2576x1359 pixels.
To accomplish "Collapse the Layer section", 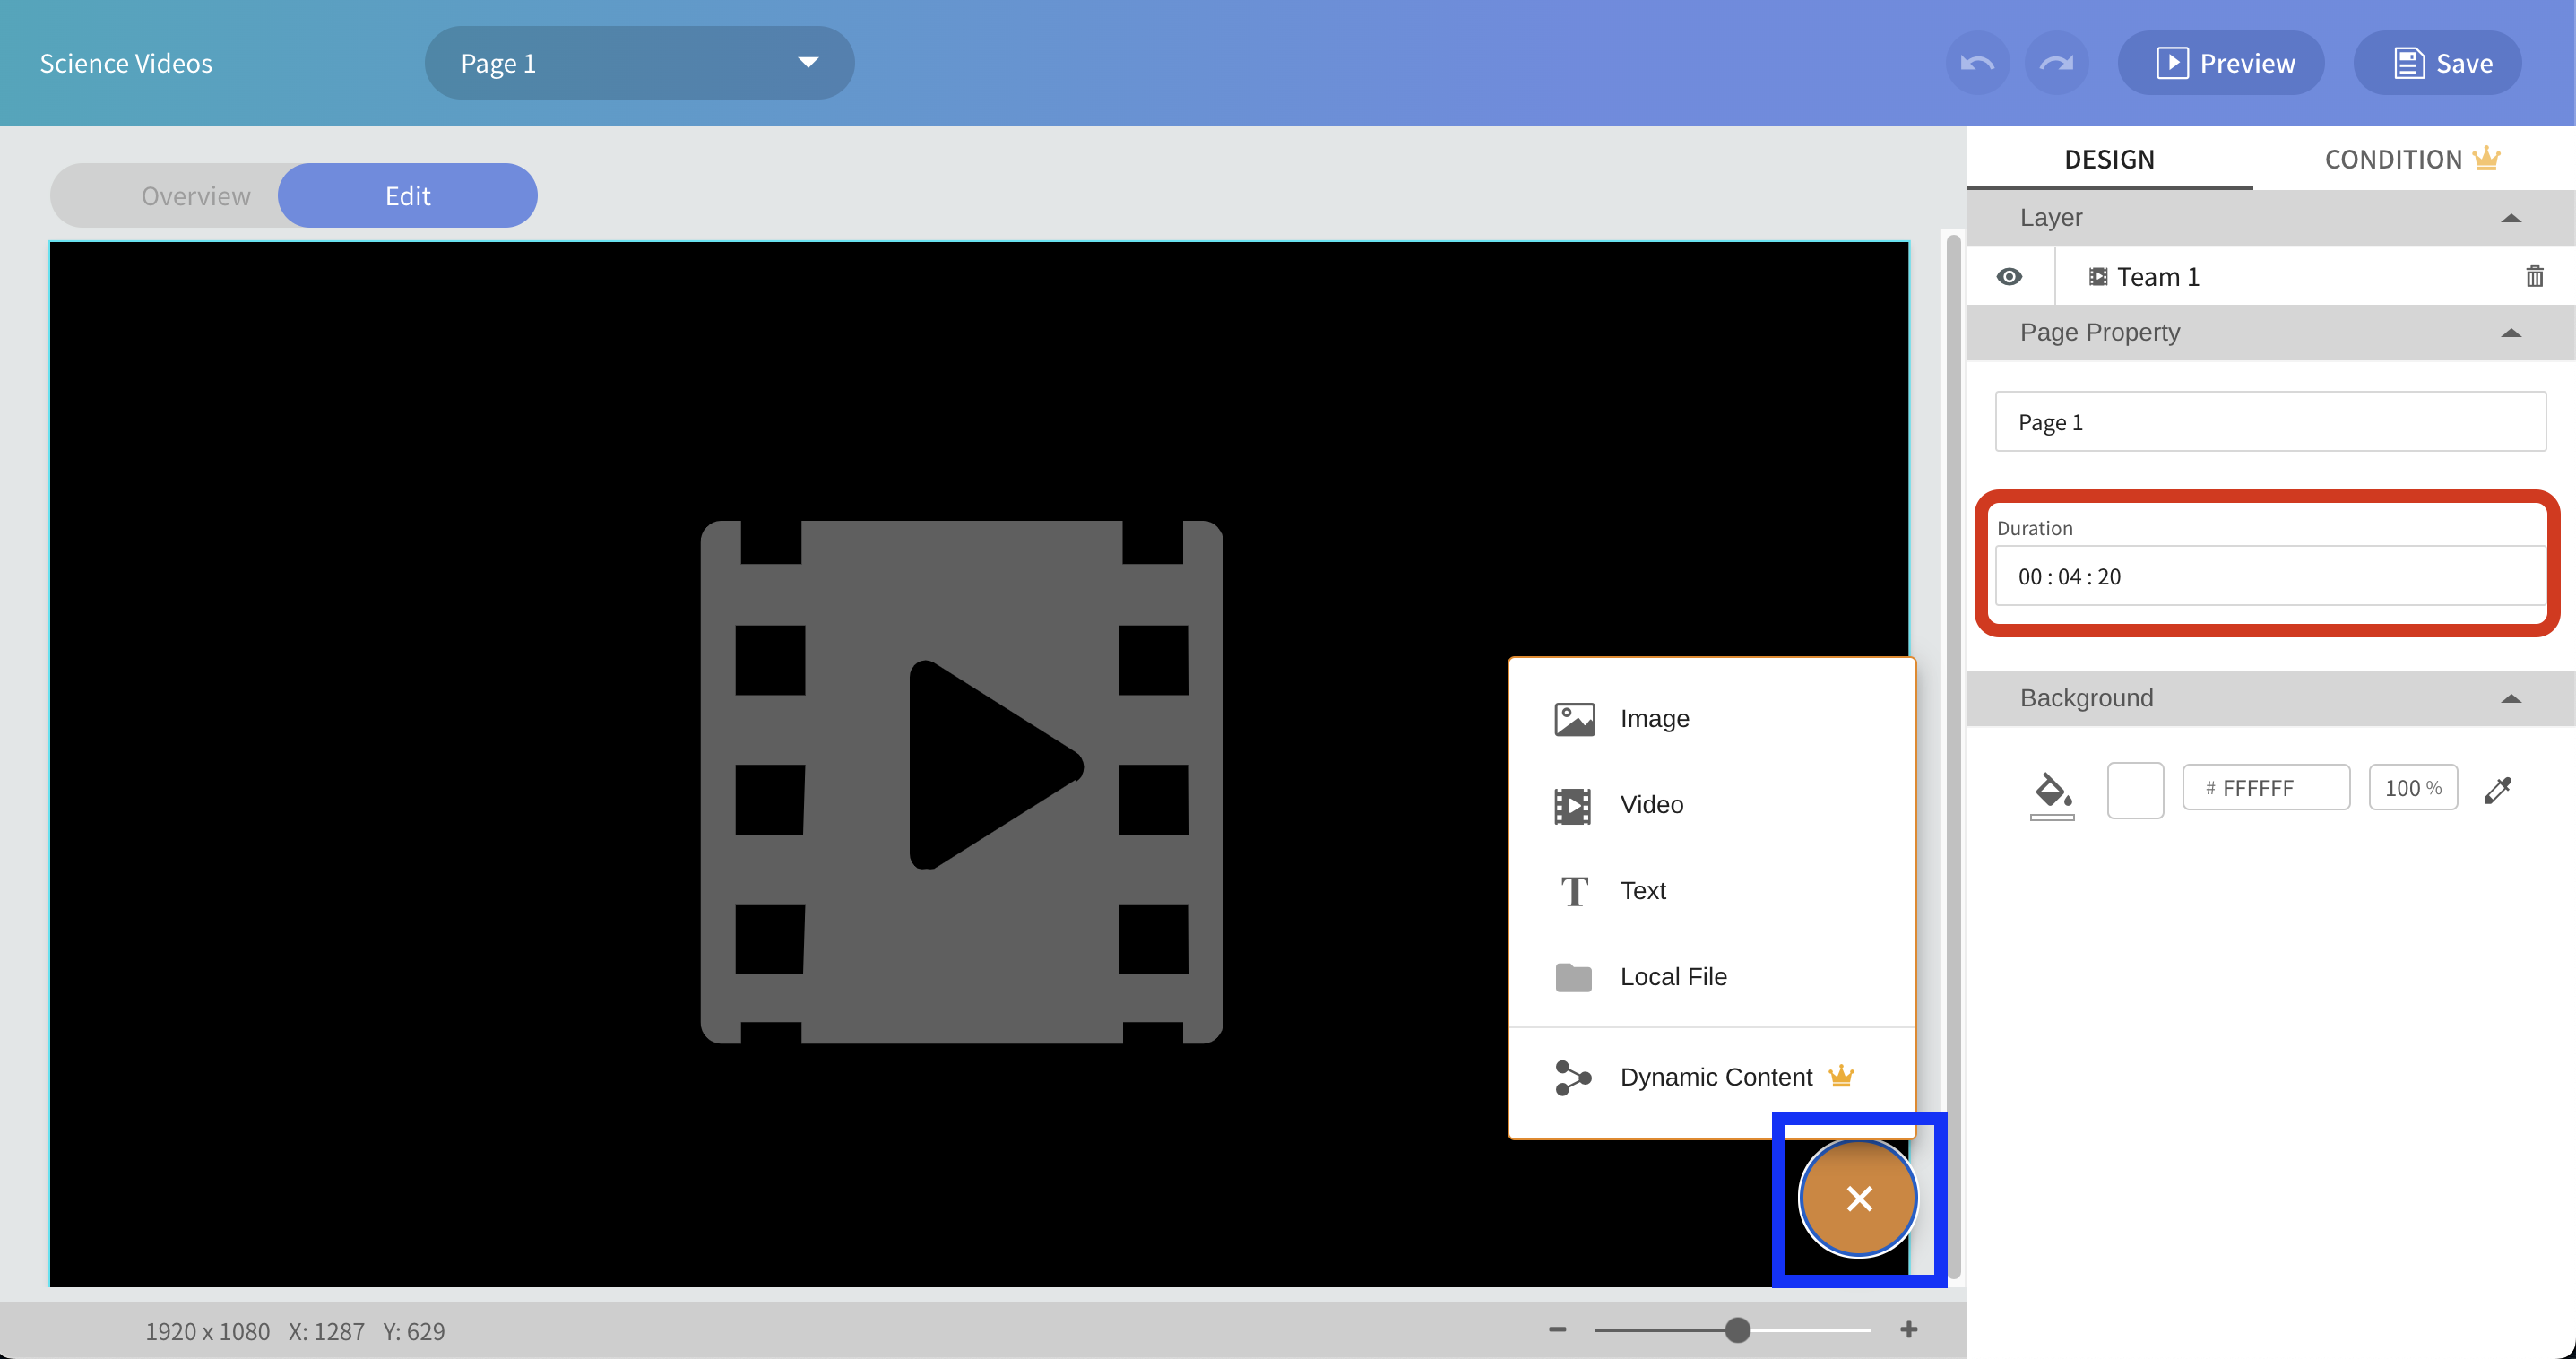I will pos(2510,218).
